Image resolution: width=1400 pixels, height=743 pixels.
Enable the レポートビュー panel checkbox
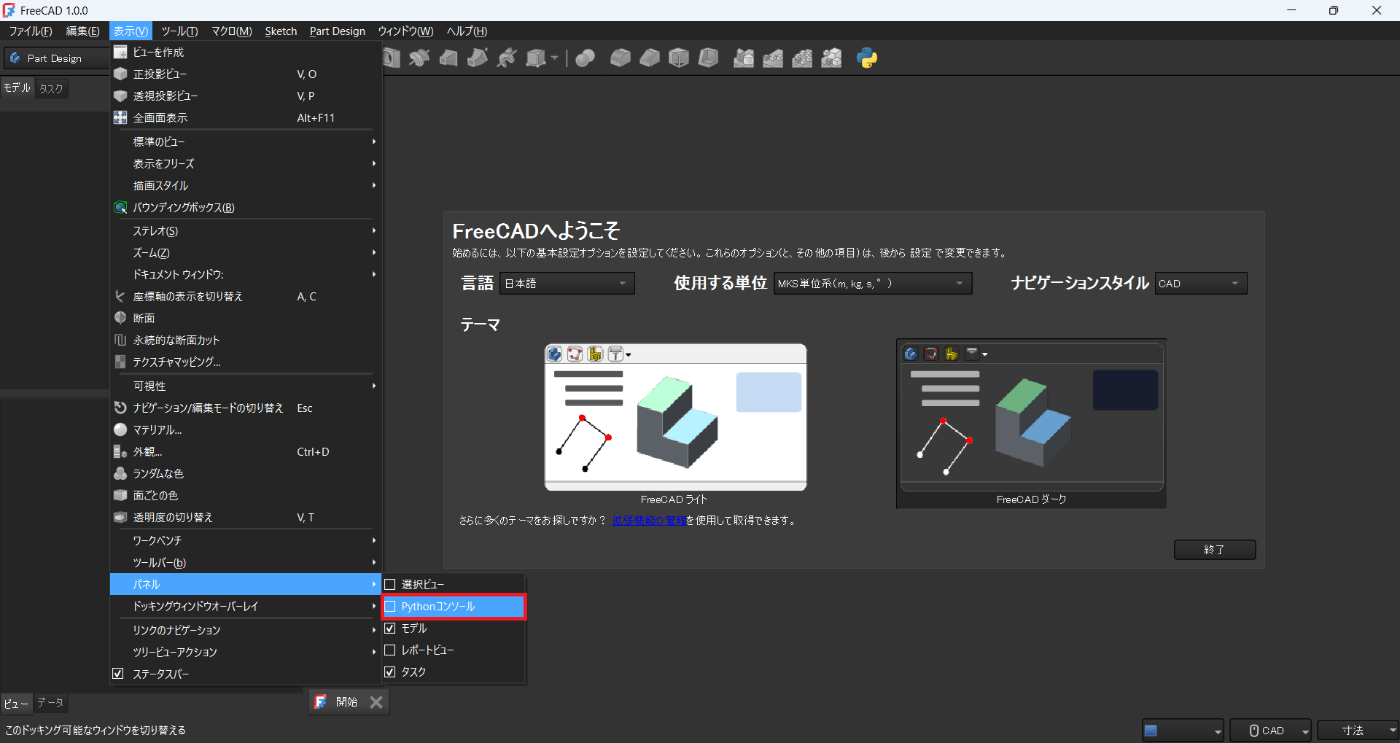click(x=390, y=650)
